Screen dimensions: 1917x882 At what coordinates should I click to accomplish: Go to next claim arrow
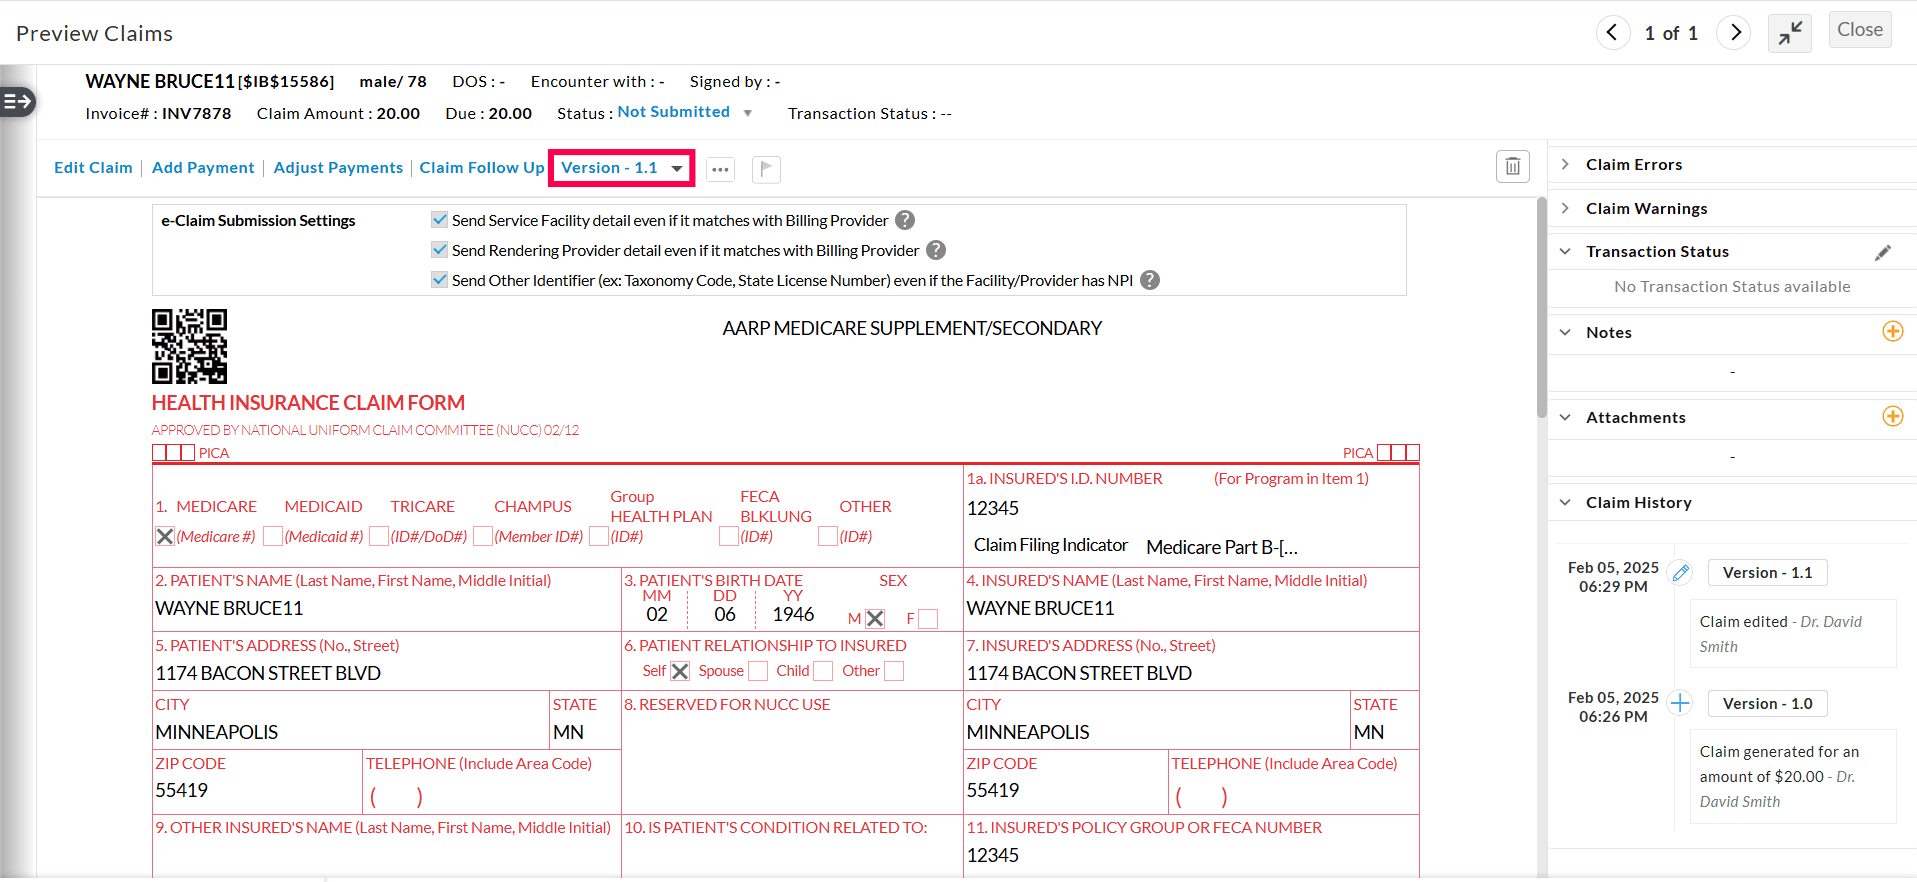pos(1735,33)
